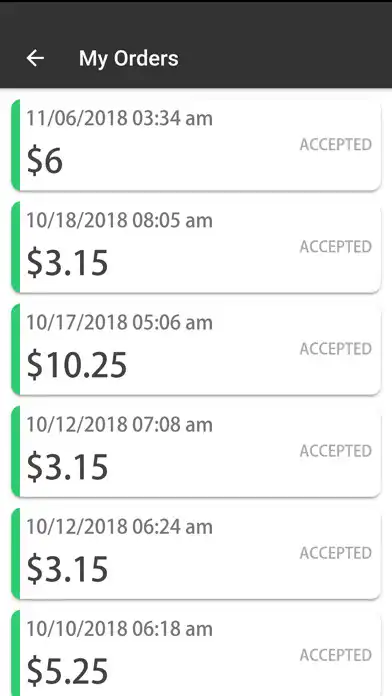Viewport: 392px width, 696px height.
Task: Click the green stripe on the $10.25 order
Action: pyautogui.click(x=16, y=349)
